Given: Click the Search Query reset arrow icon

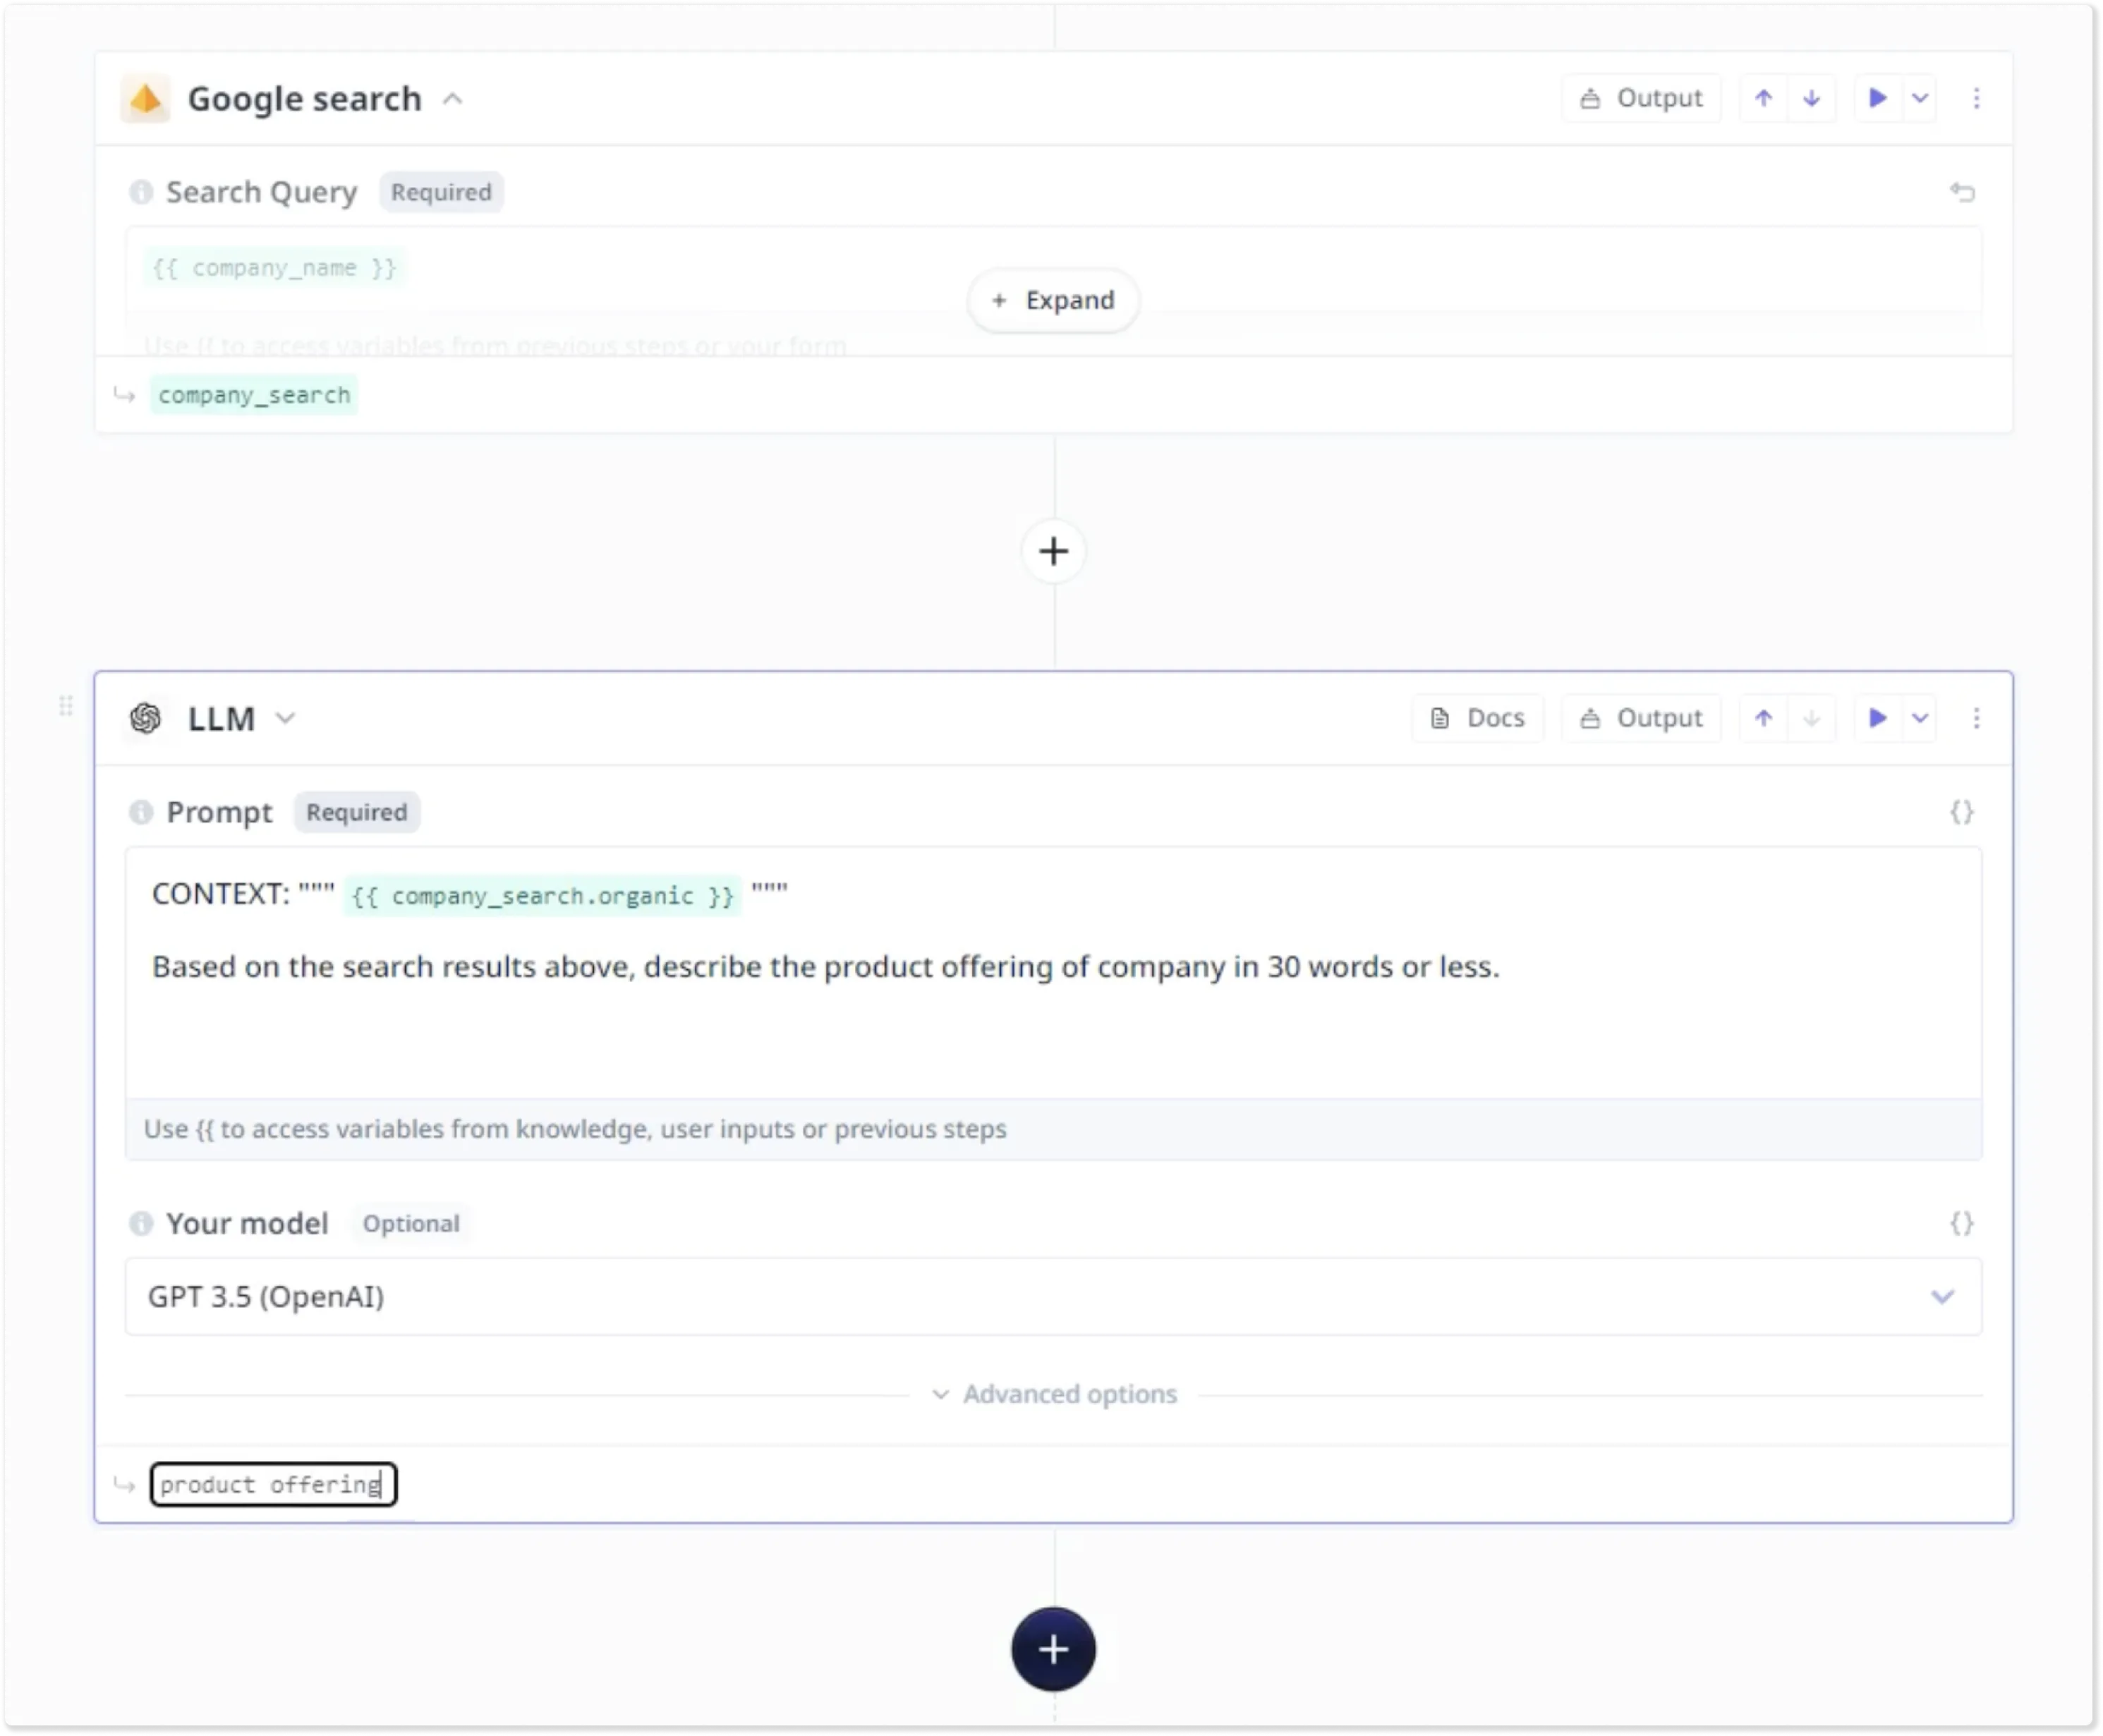Looking at the screenshot, I should [x=1962, y=192].
